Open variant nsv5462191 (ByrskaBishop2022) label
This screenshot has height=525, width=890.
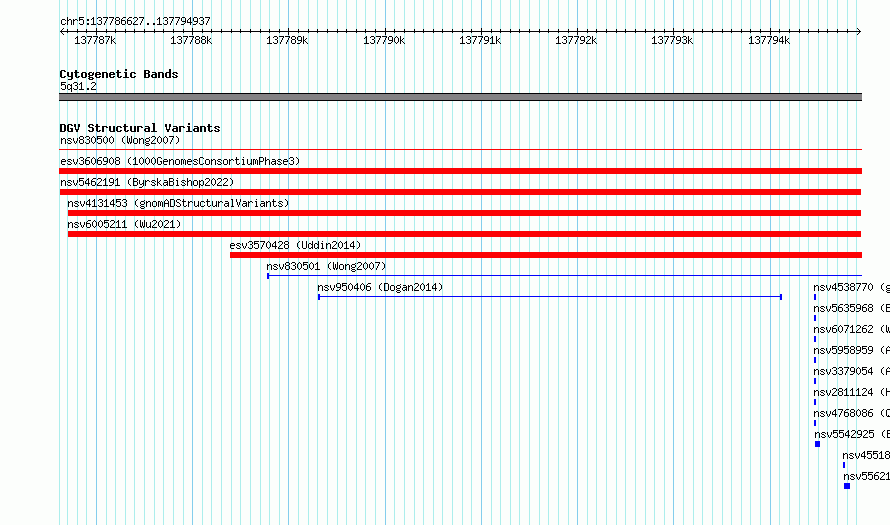point(147,182)
